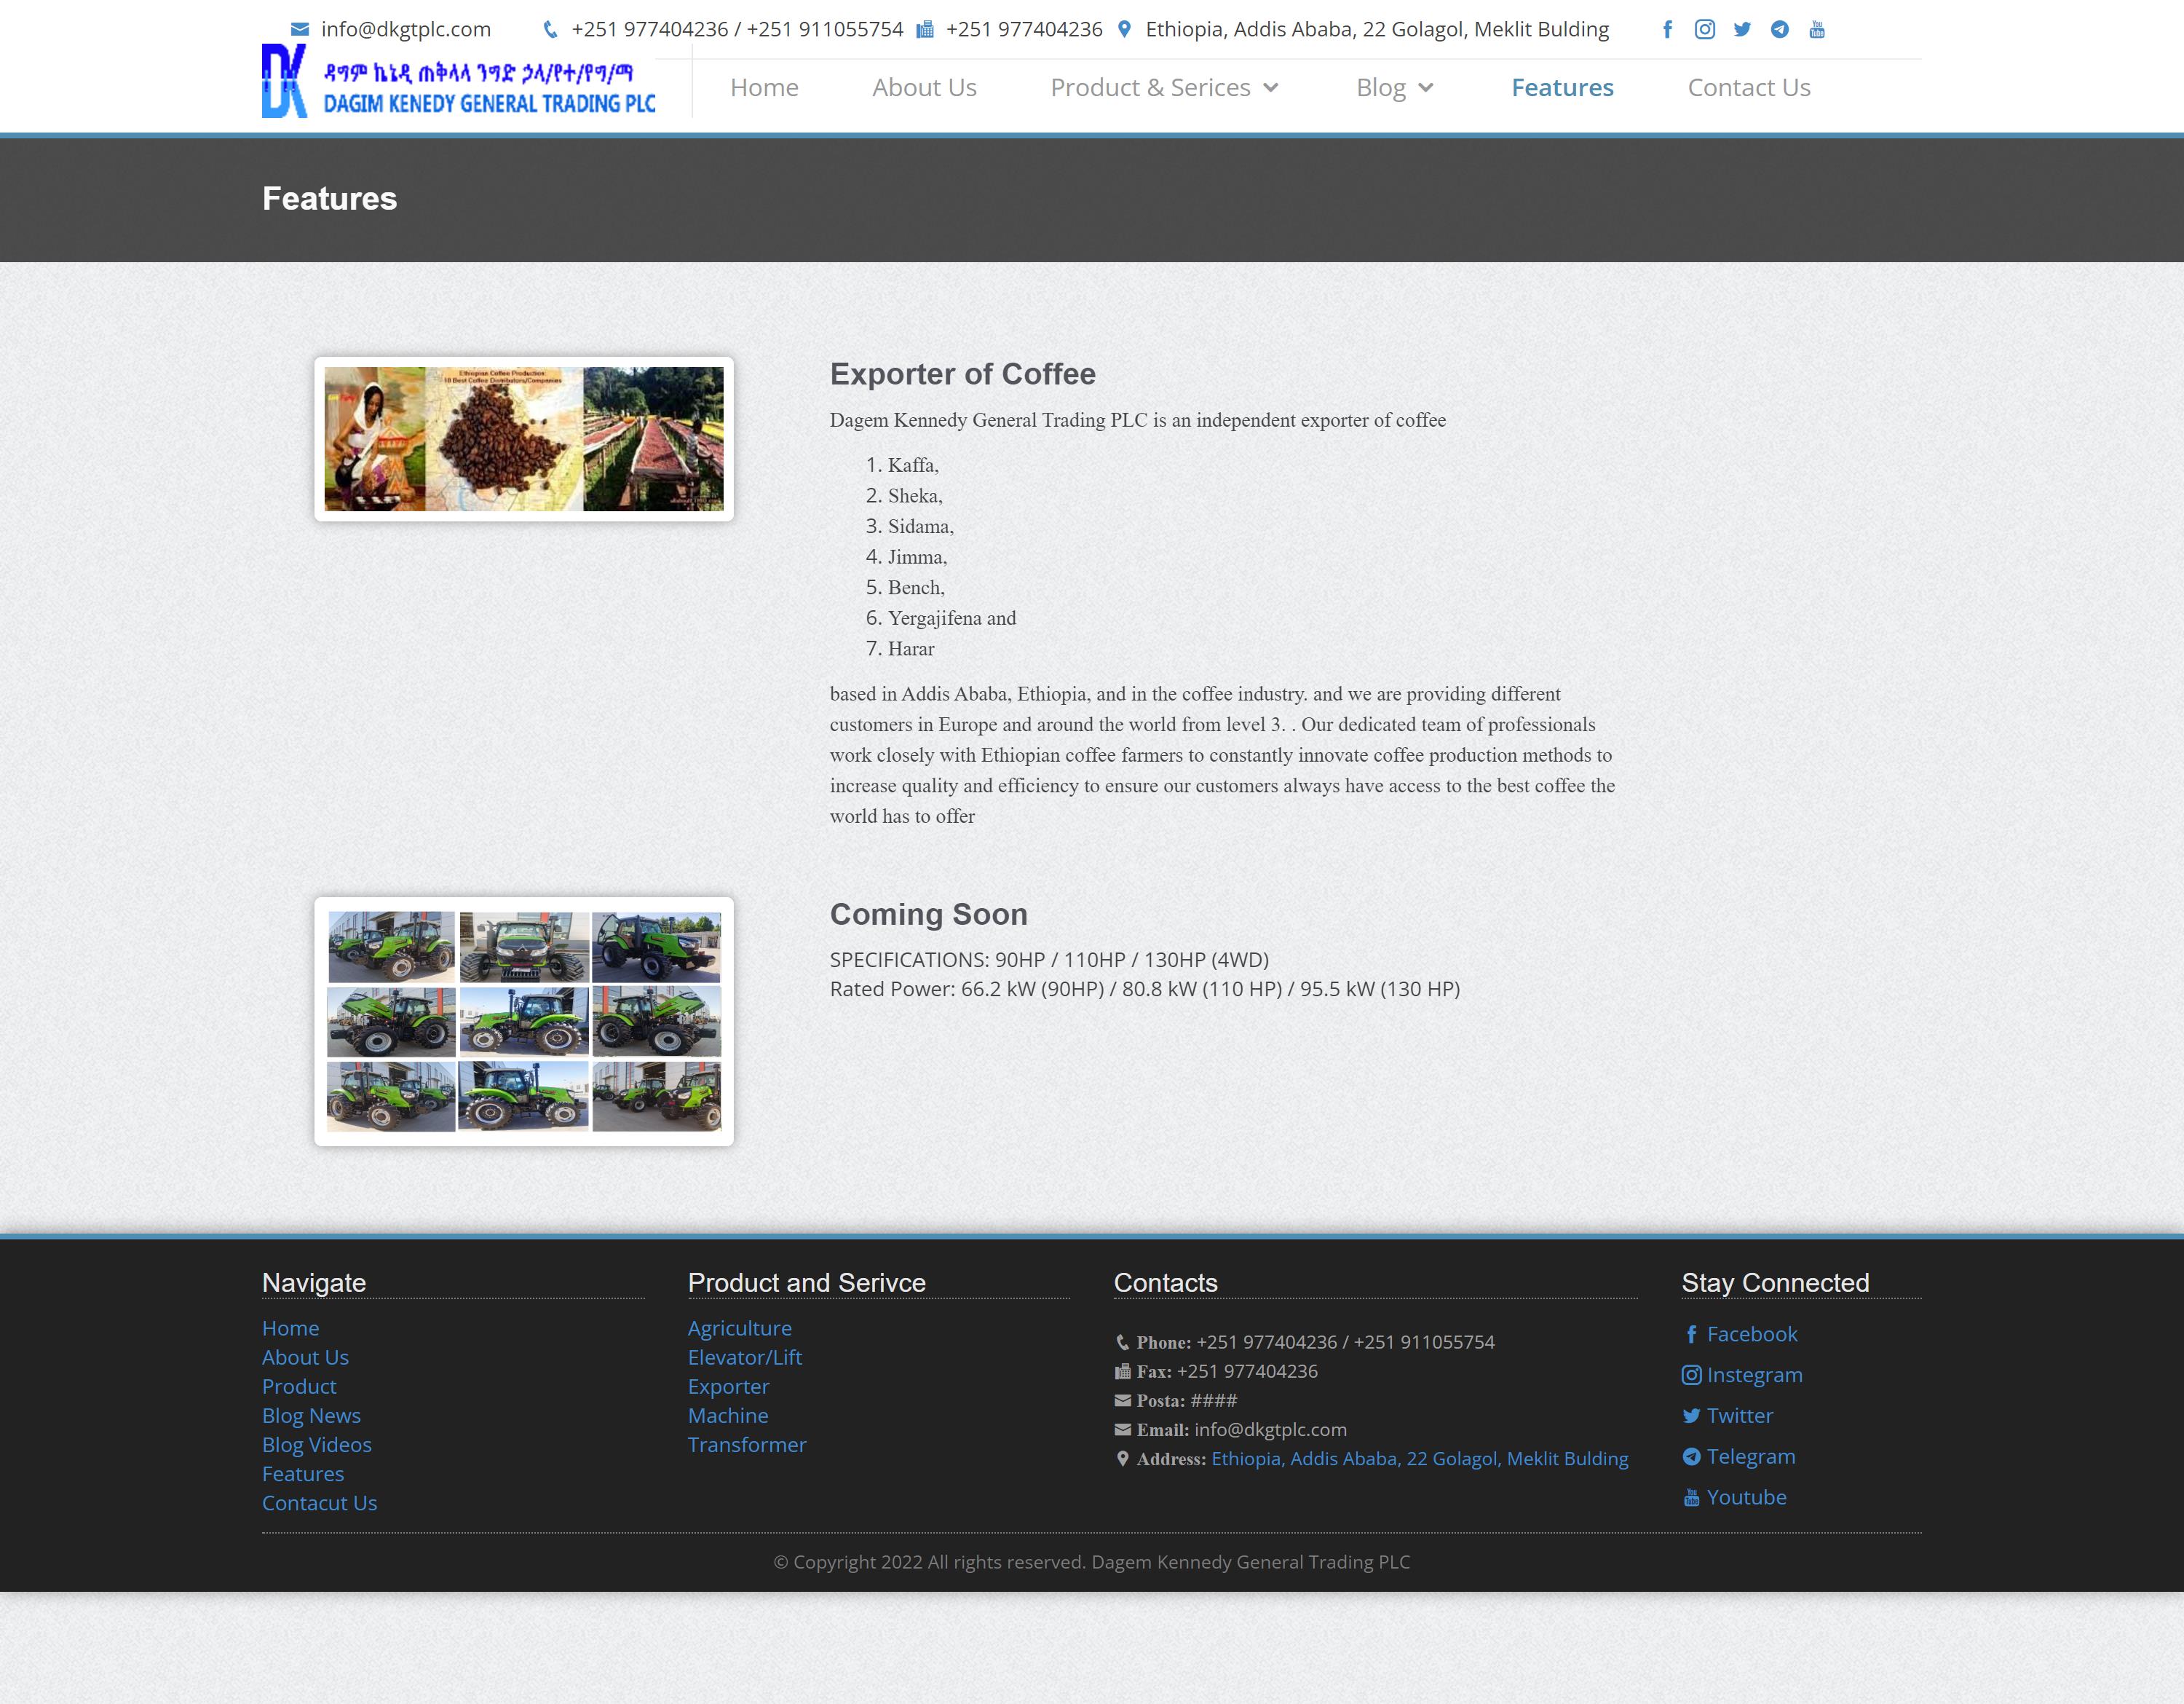2184x1704 pixels.
Task: Open the Features tab in navbar
Action: [1562, 88]
